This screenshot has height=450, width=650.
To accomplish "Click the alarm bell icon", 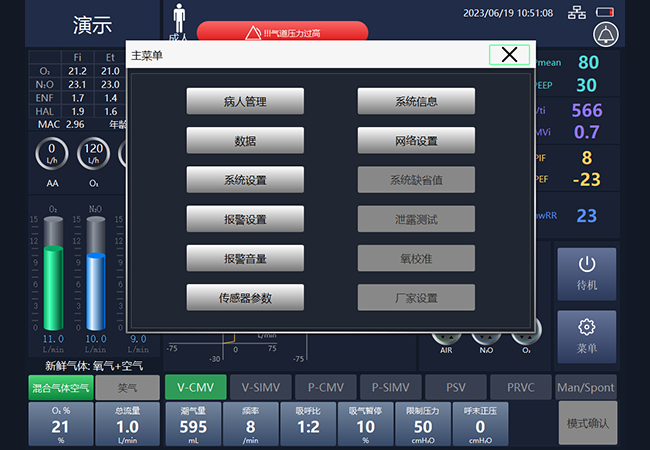I will point(605,35).
